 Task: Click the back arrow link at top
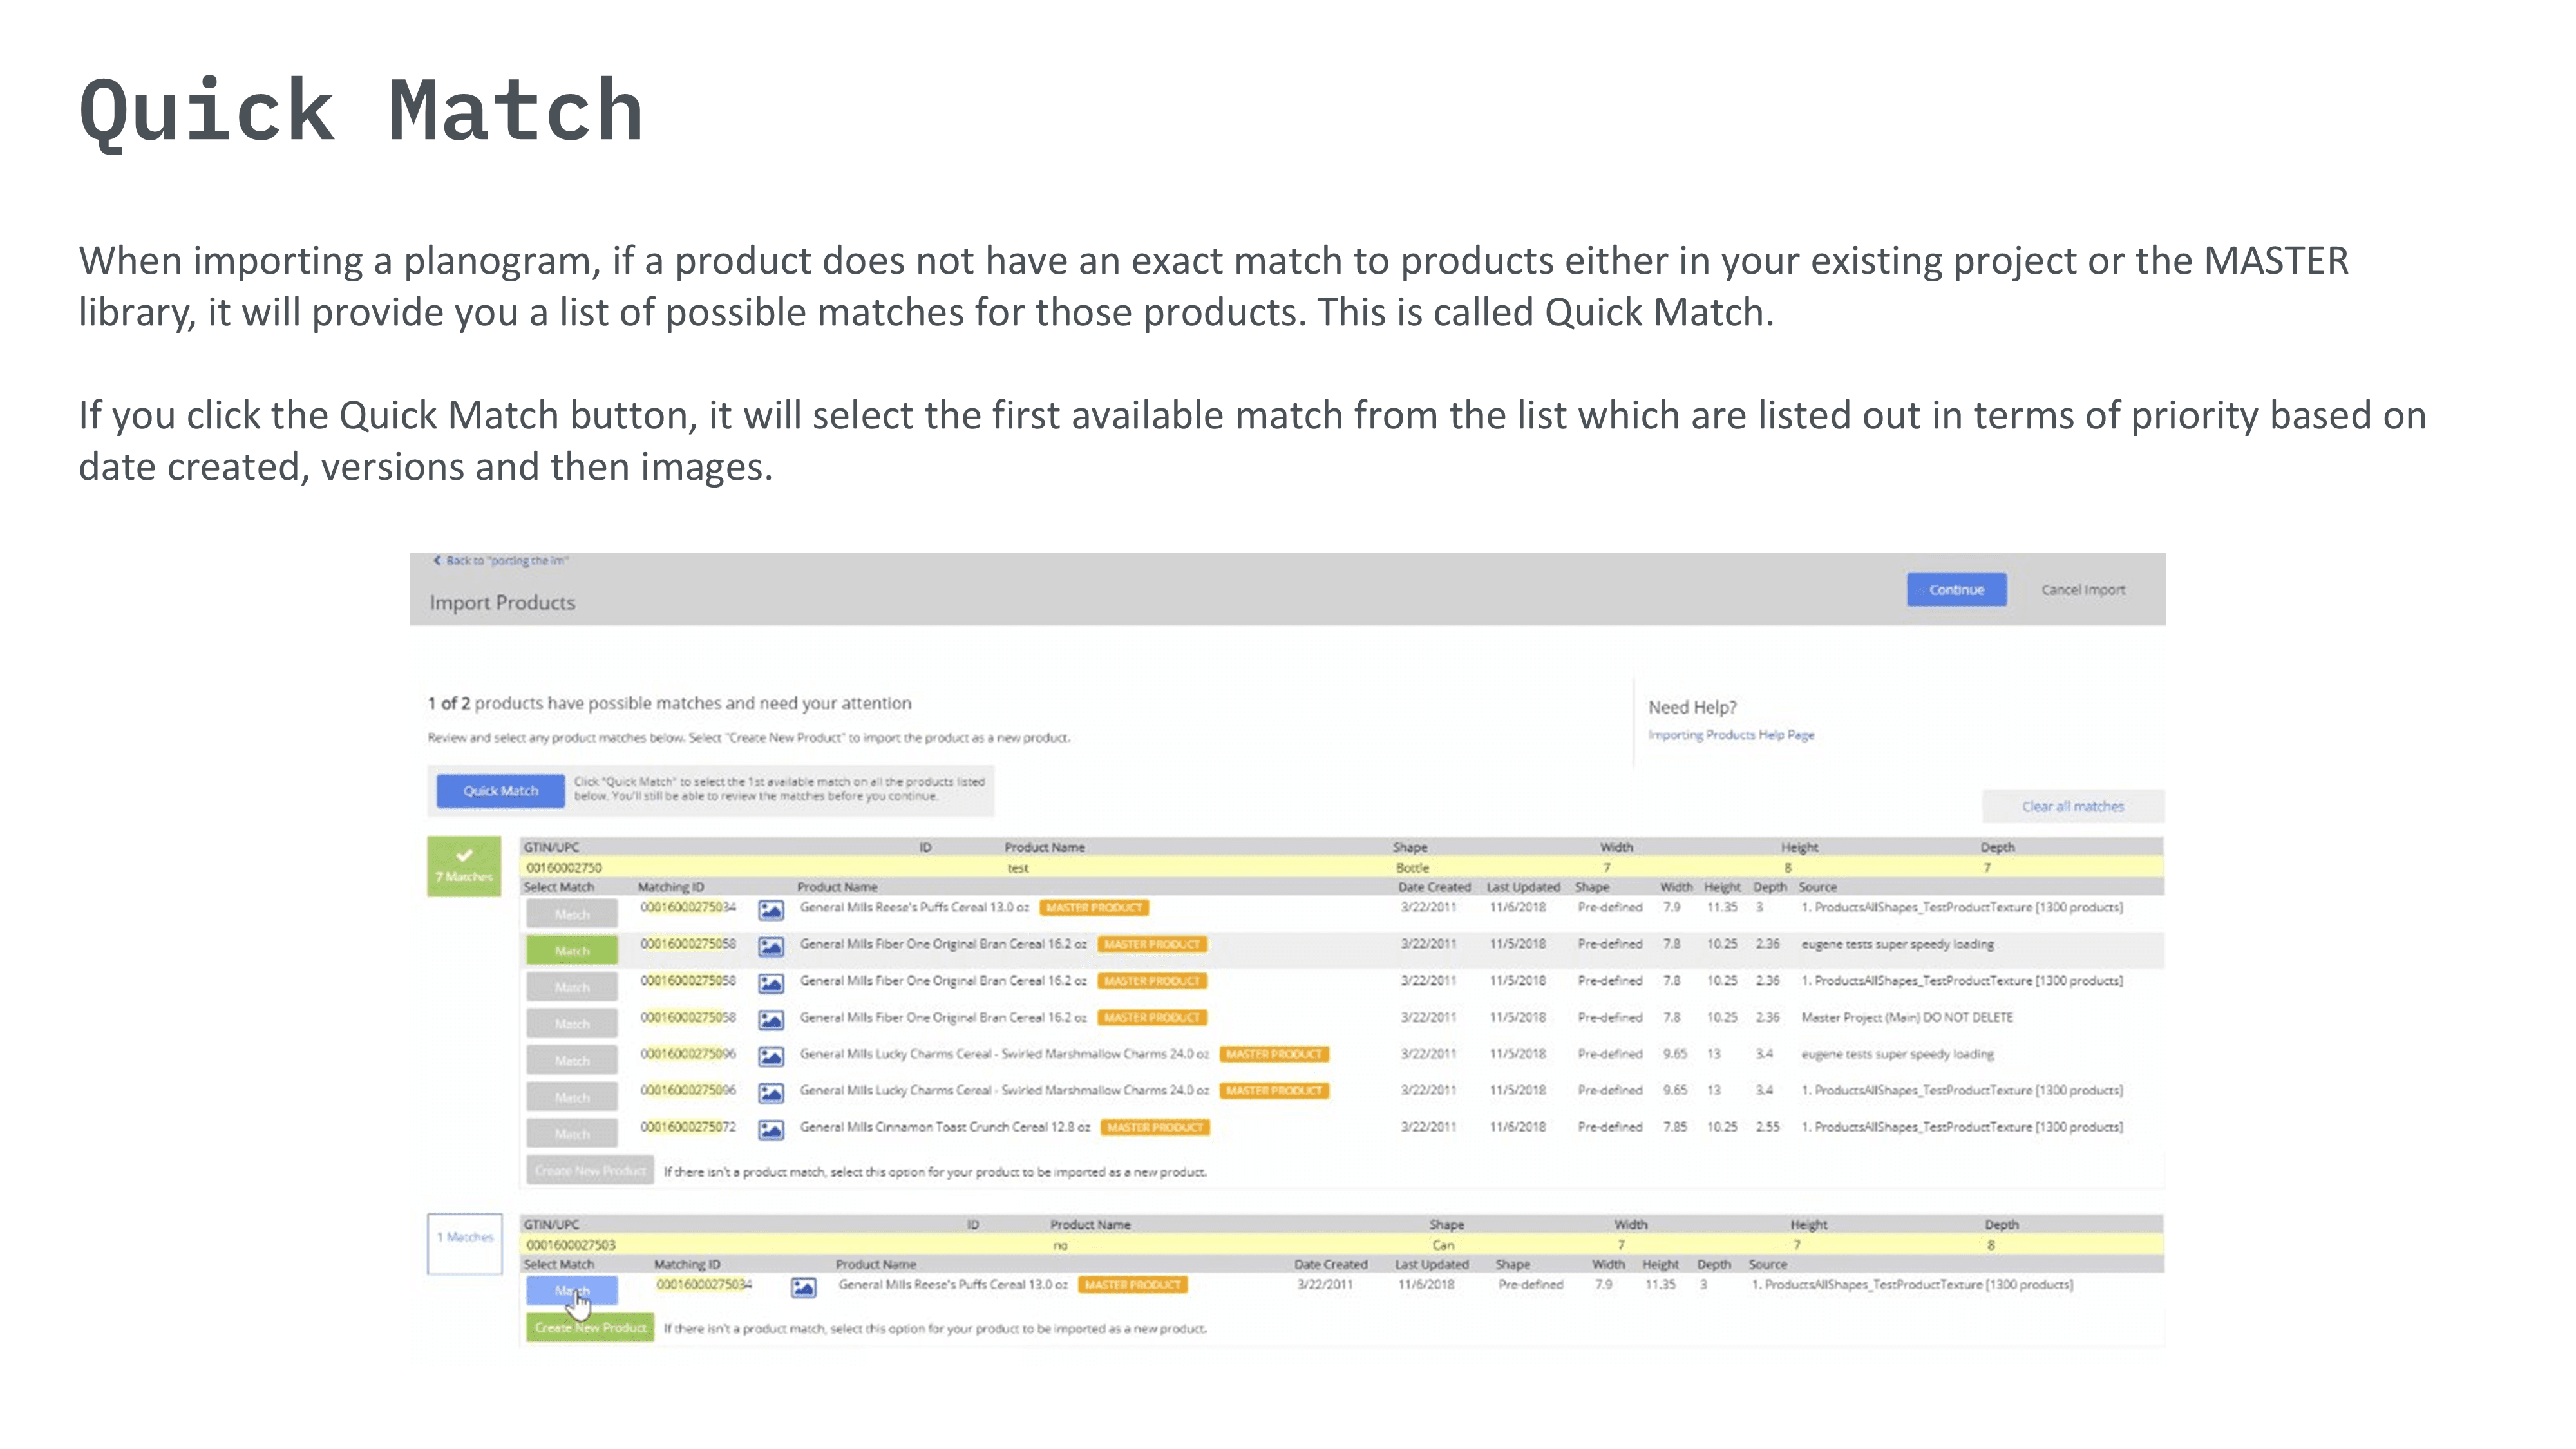pyautogui.click(x=501, y=561)
